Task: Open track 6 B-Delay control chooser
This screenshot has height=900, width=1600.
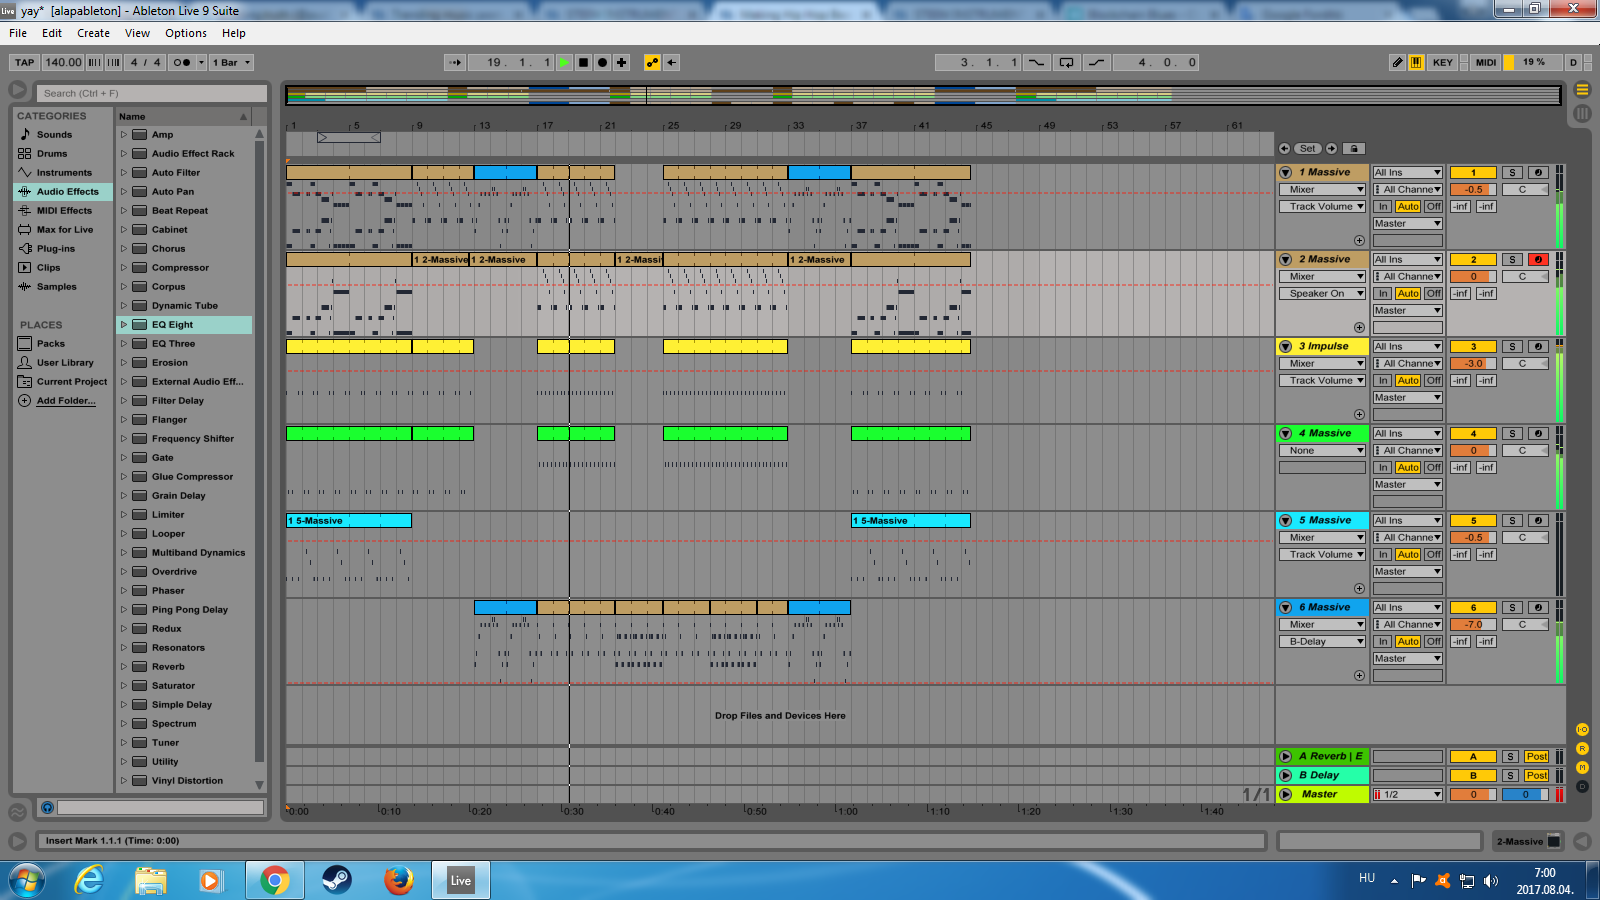Action: (1322, 642)
